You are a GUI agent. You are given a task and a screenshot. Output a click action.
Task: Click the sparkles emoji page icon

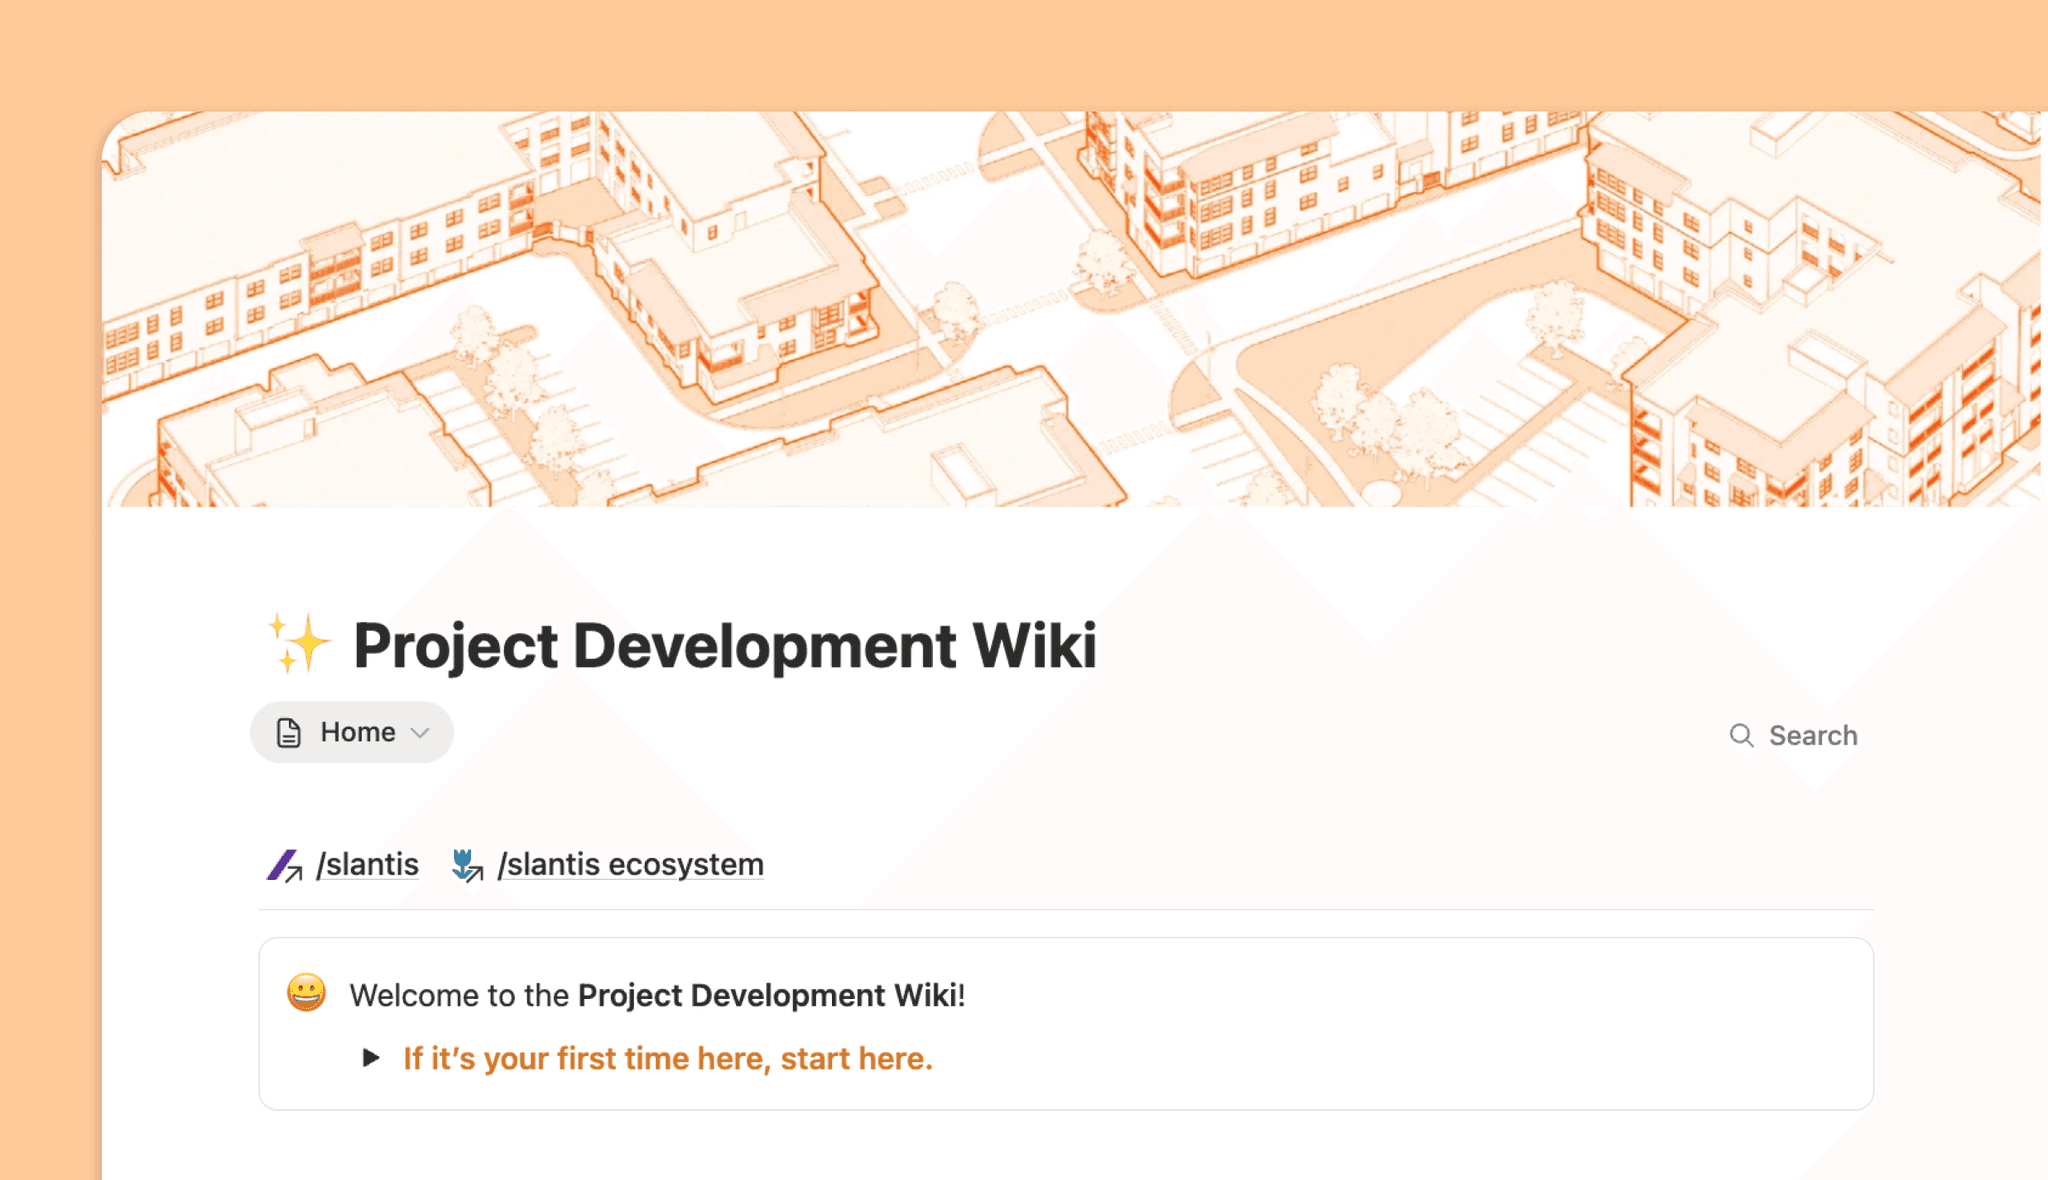click(x=298, y=643)
